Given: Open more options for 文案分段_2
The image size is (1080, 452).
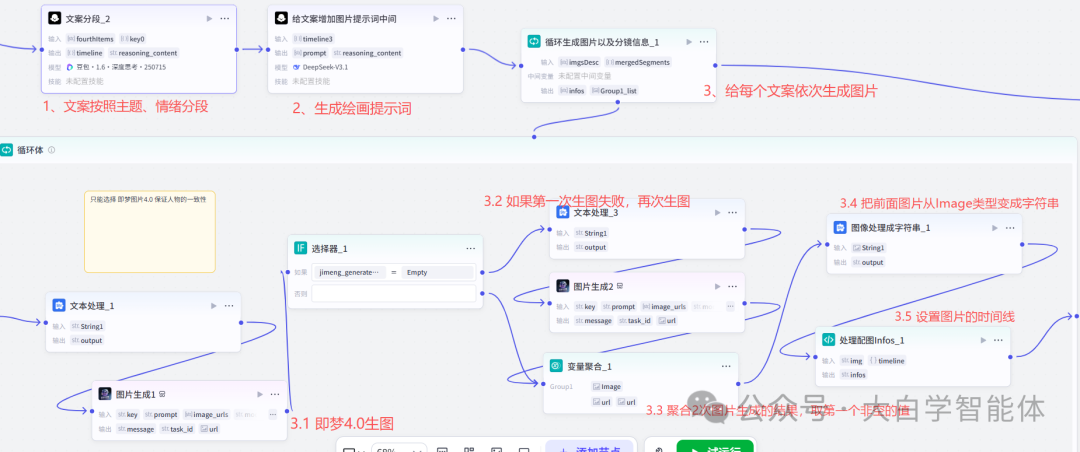Looking at the screenshot, I should [225, 19].
